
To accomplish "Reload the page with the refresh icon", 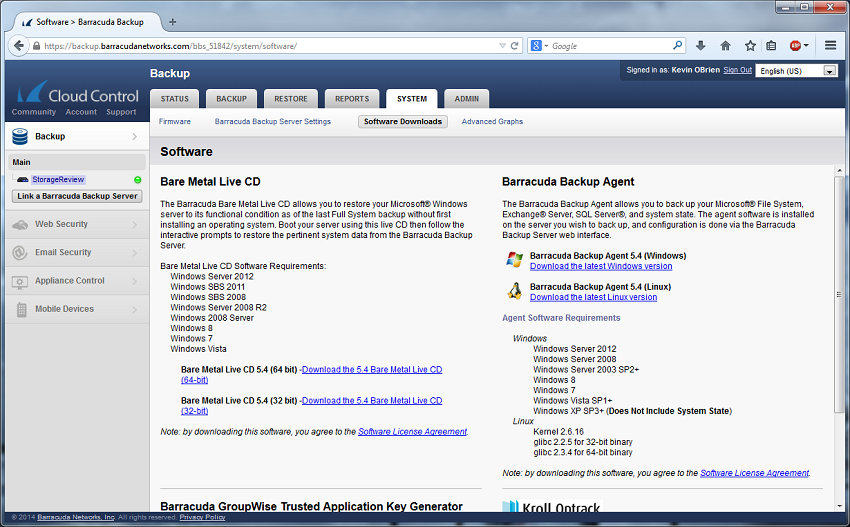I will tap(515, 46).
